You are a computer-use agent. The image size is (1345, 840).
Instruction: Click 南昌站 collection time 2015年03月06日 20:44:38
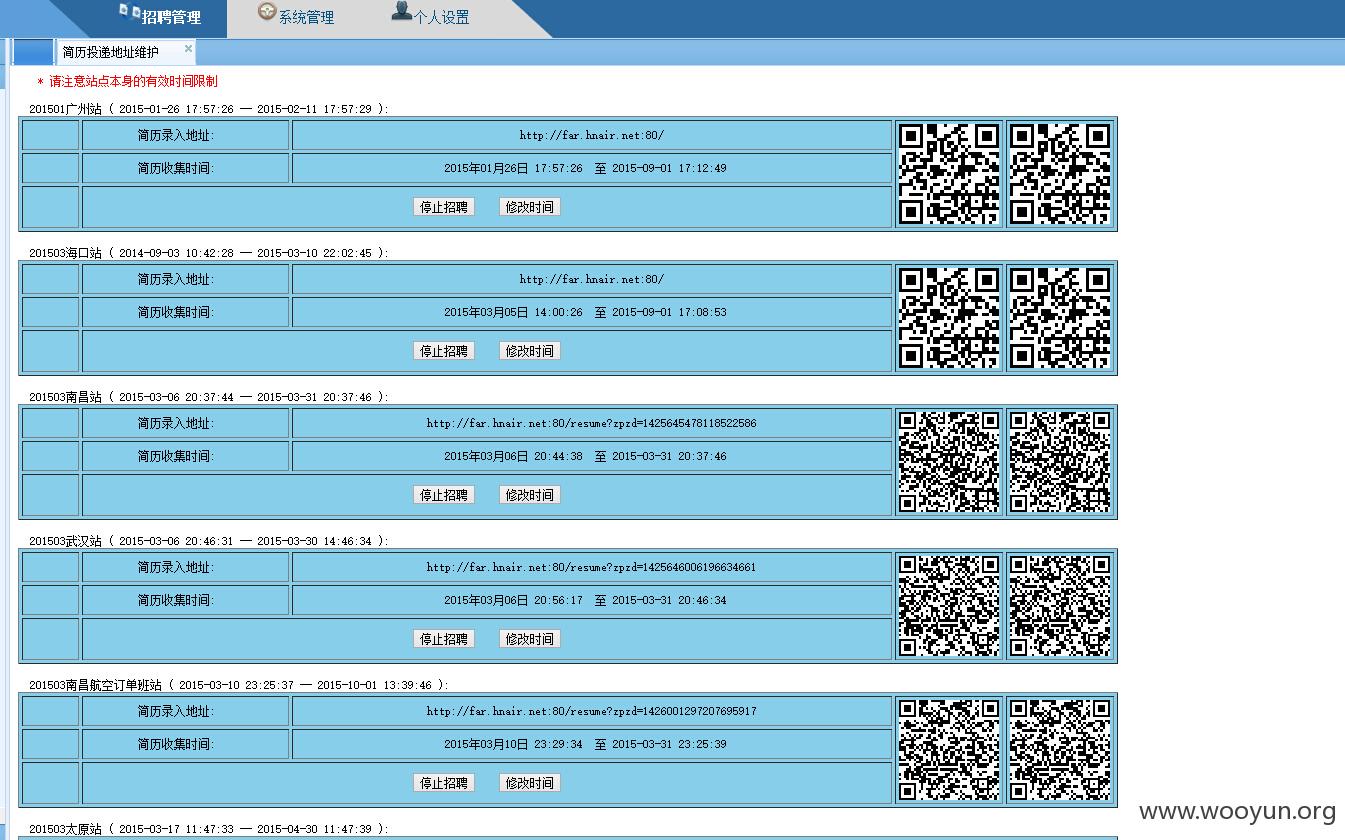513,456
